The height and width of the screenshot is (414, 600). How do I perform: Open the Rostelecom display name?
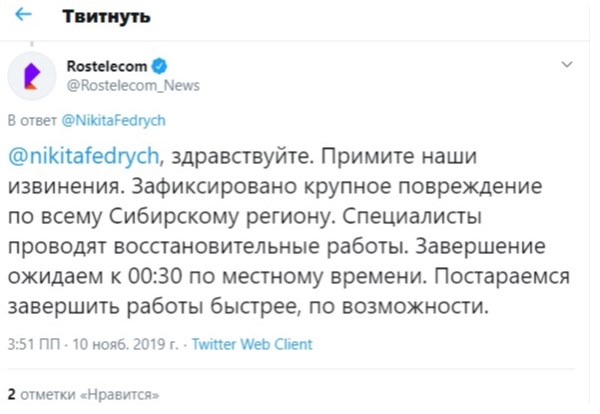point(107,66)
